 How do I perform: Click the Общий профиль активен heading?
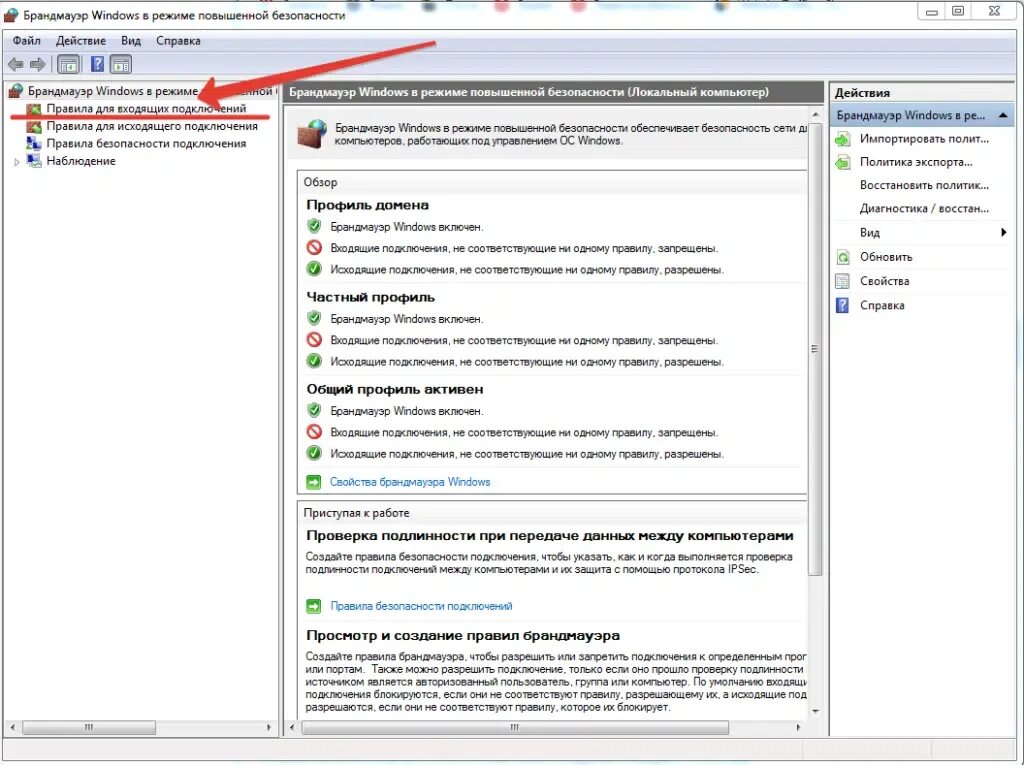[x=395, y=389]
